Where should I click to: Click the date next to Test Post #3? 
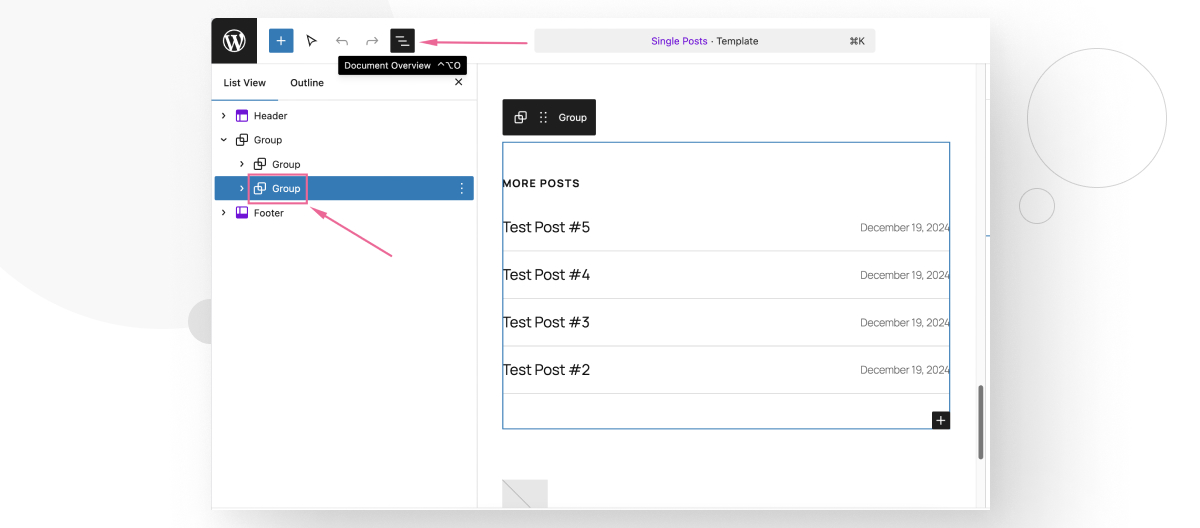(x=905, y=323)
